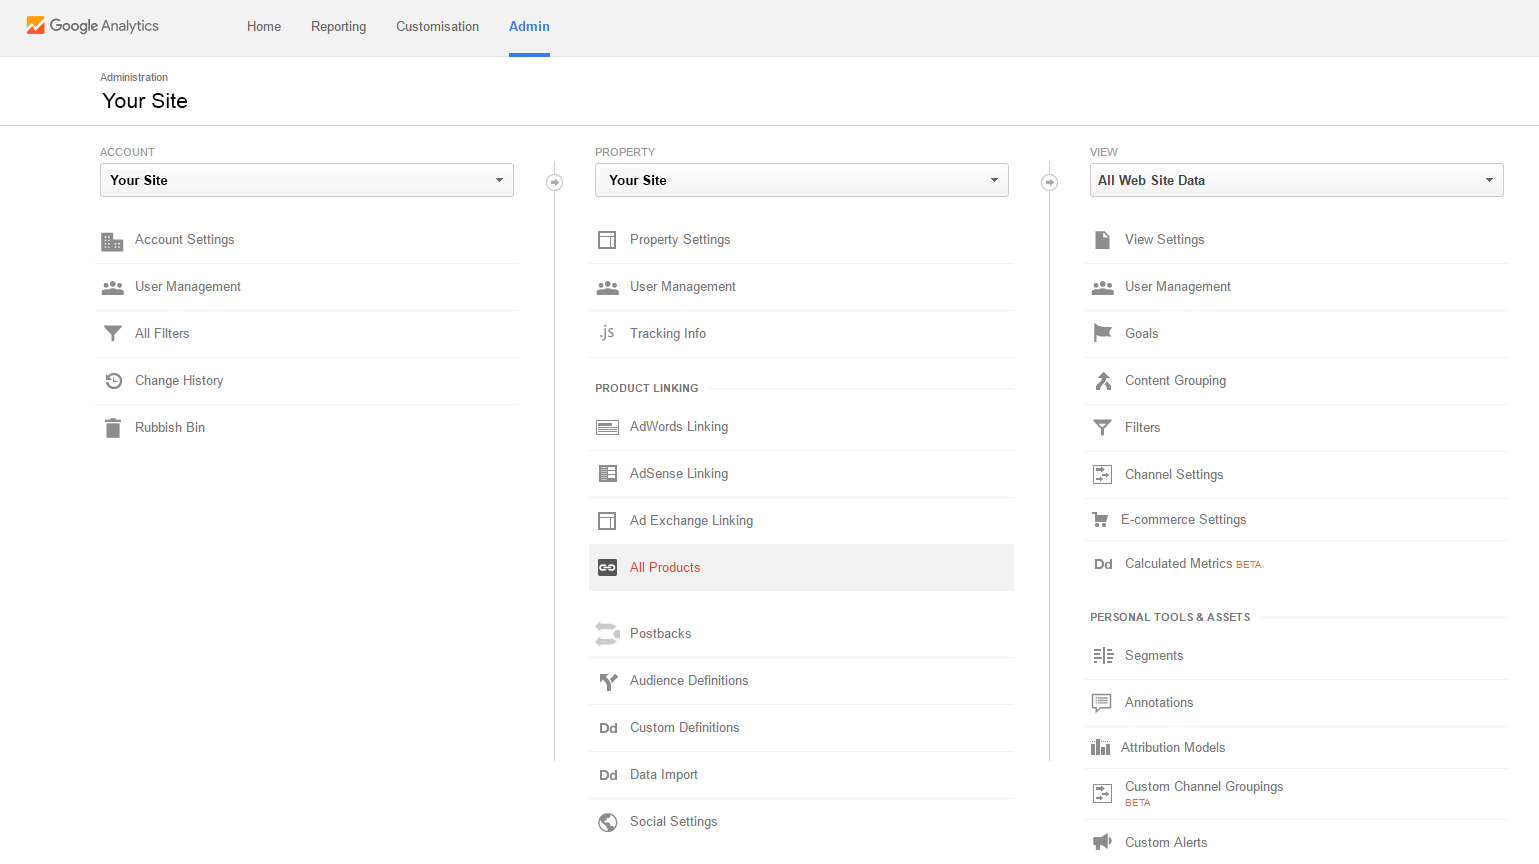Open the Attribution Models link
Viewport: 1539px width, 864px height.
[x=1173, y=748]
